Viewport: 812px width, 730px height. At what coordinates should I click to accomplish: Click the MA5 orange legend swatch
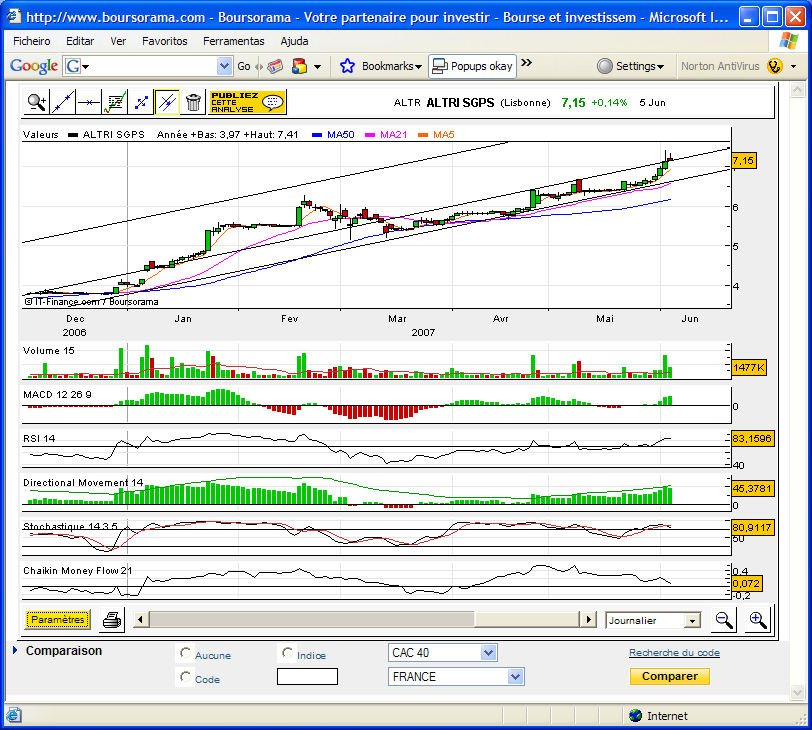point(423,135)
